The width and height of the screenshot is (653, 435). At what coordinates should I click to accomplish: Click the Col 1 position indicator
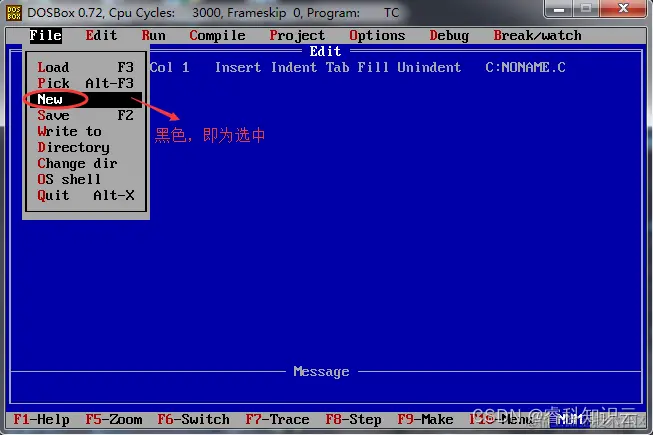point(169,67)
